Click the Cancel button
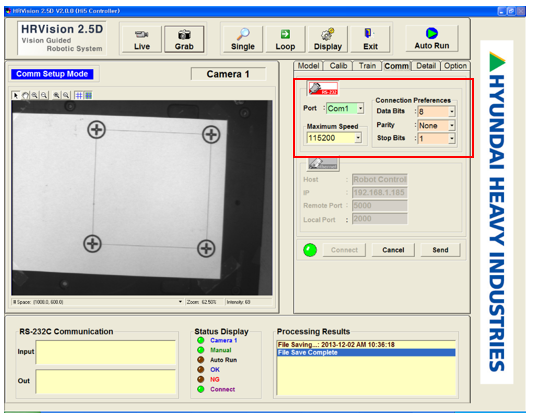This screenshot has height=419, width=534. [x=393, y=250]
